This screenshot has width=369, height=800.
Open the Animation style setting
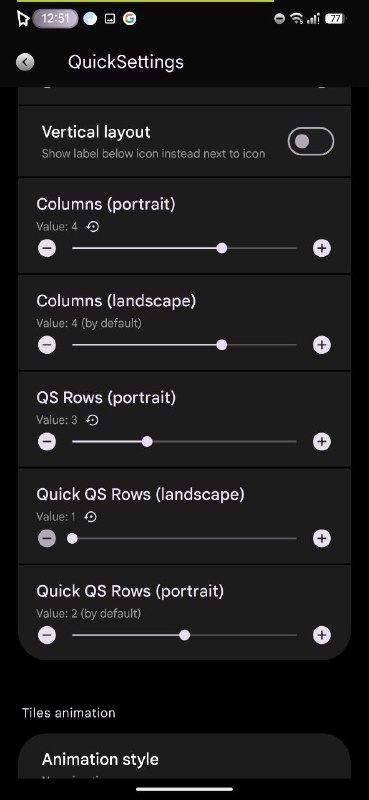point(184,757)
